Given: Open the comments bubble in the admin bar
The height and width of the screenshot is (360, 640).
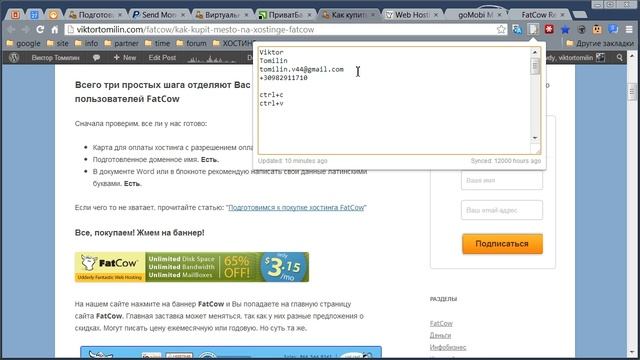Looking at the screenshot, I should click(x=96, y=58).
